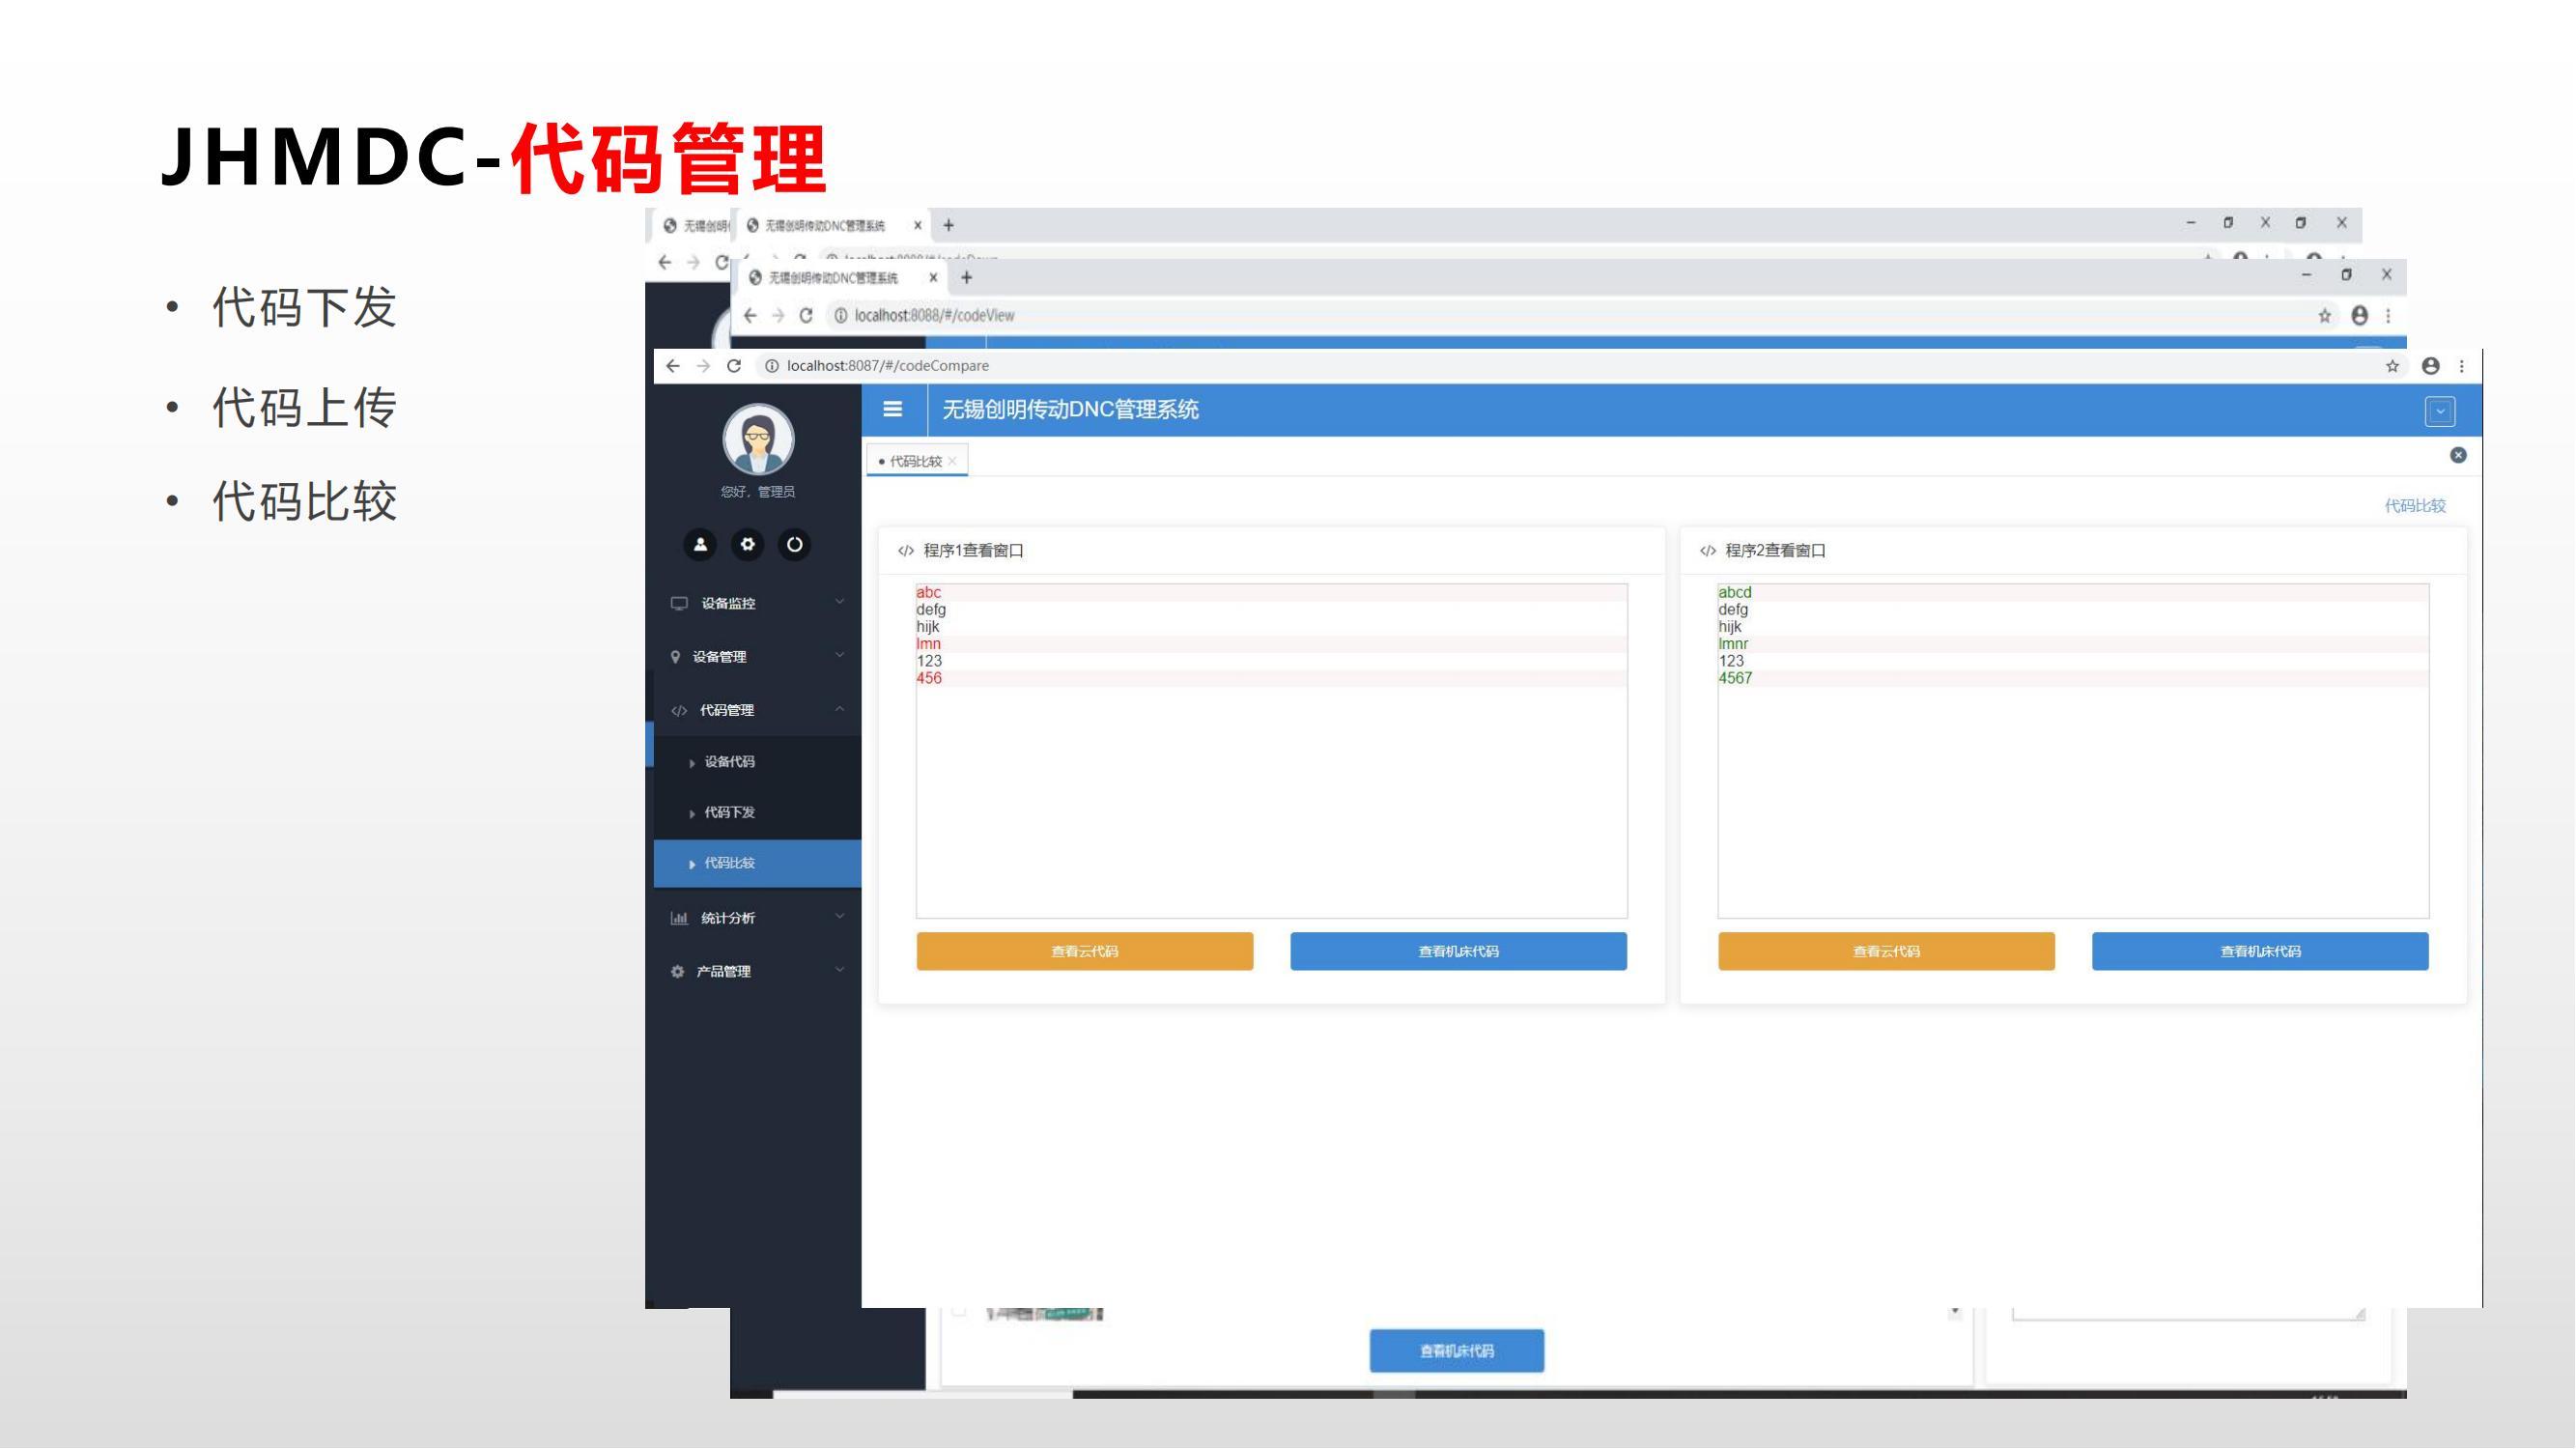Bookmark codeCompare page with star icon
Viewport: 2576px width, 1449px height.
coord(2392,366)
